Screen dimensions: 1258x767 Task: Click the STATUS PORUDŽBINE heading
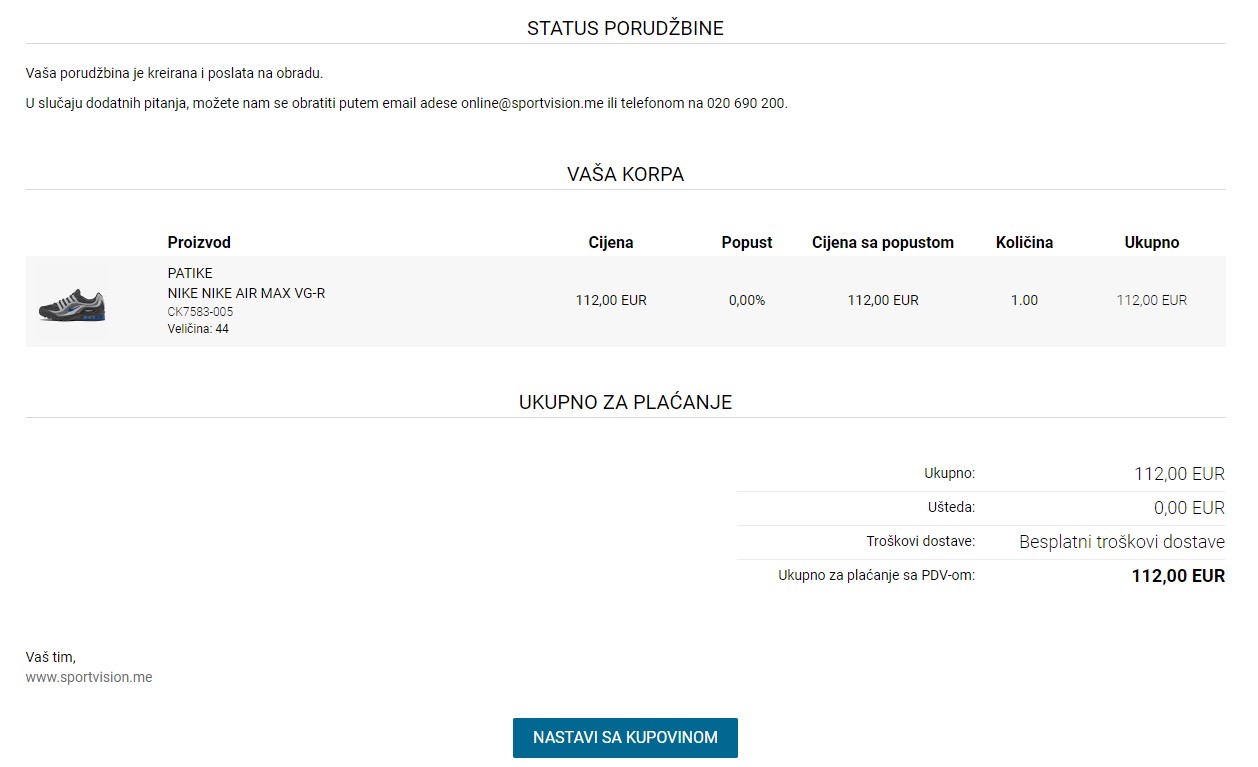[x=625, y=29]
